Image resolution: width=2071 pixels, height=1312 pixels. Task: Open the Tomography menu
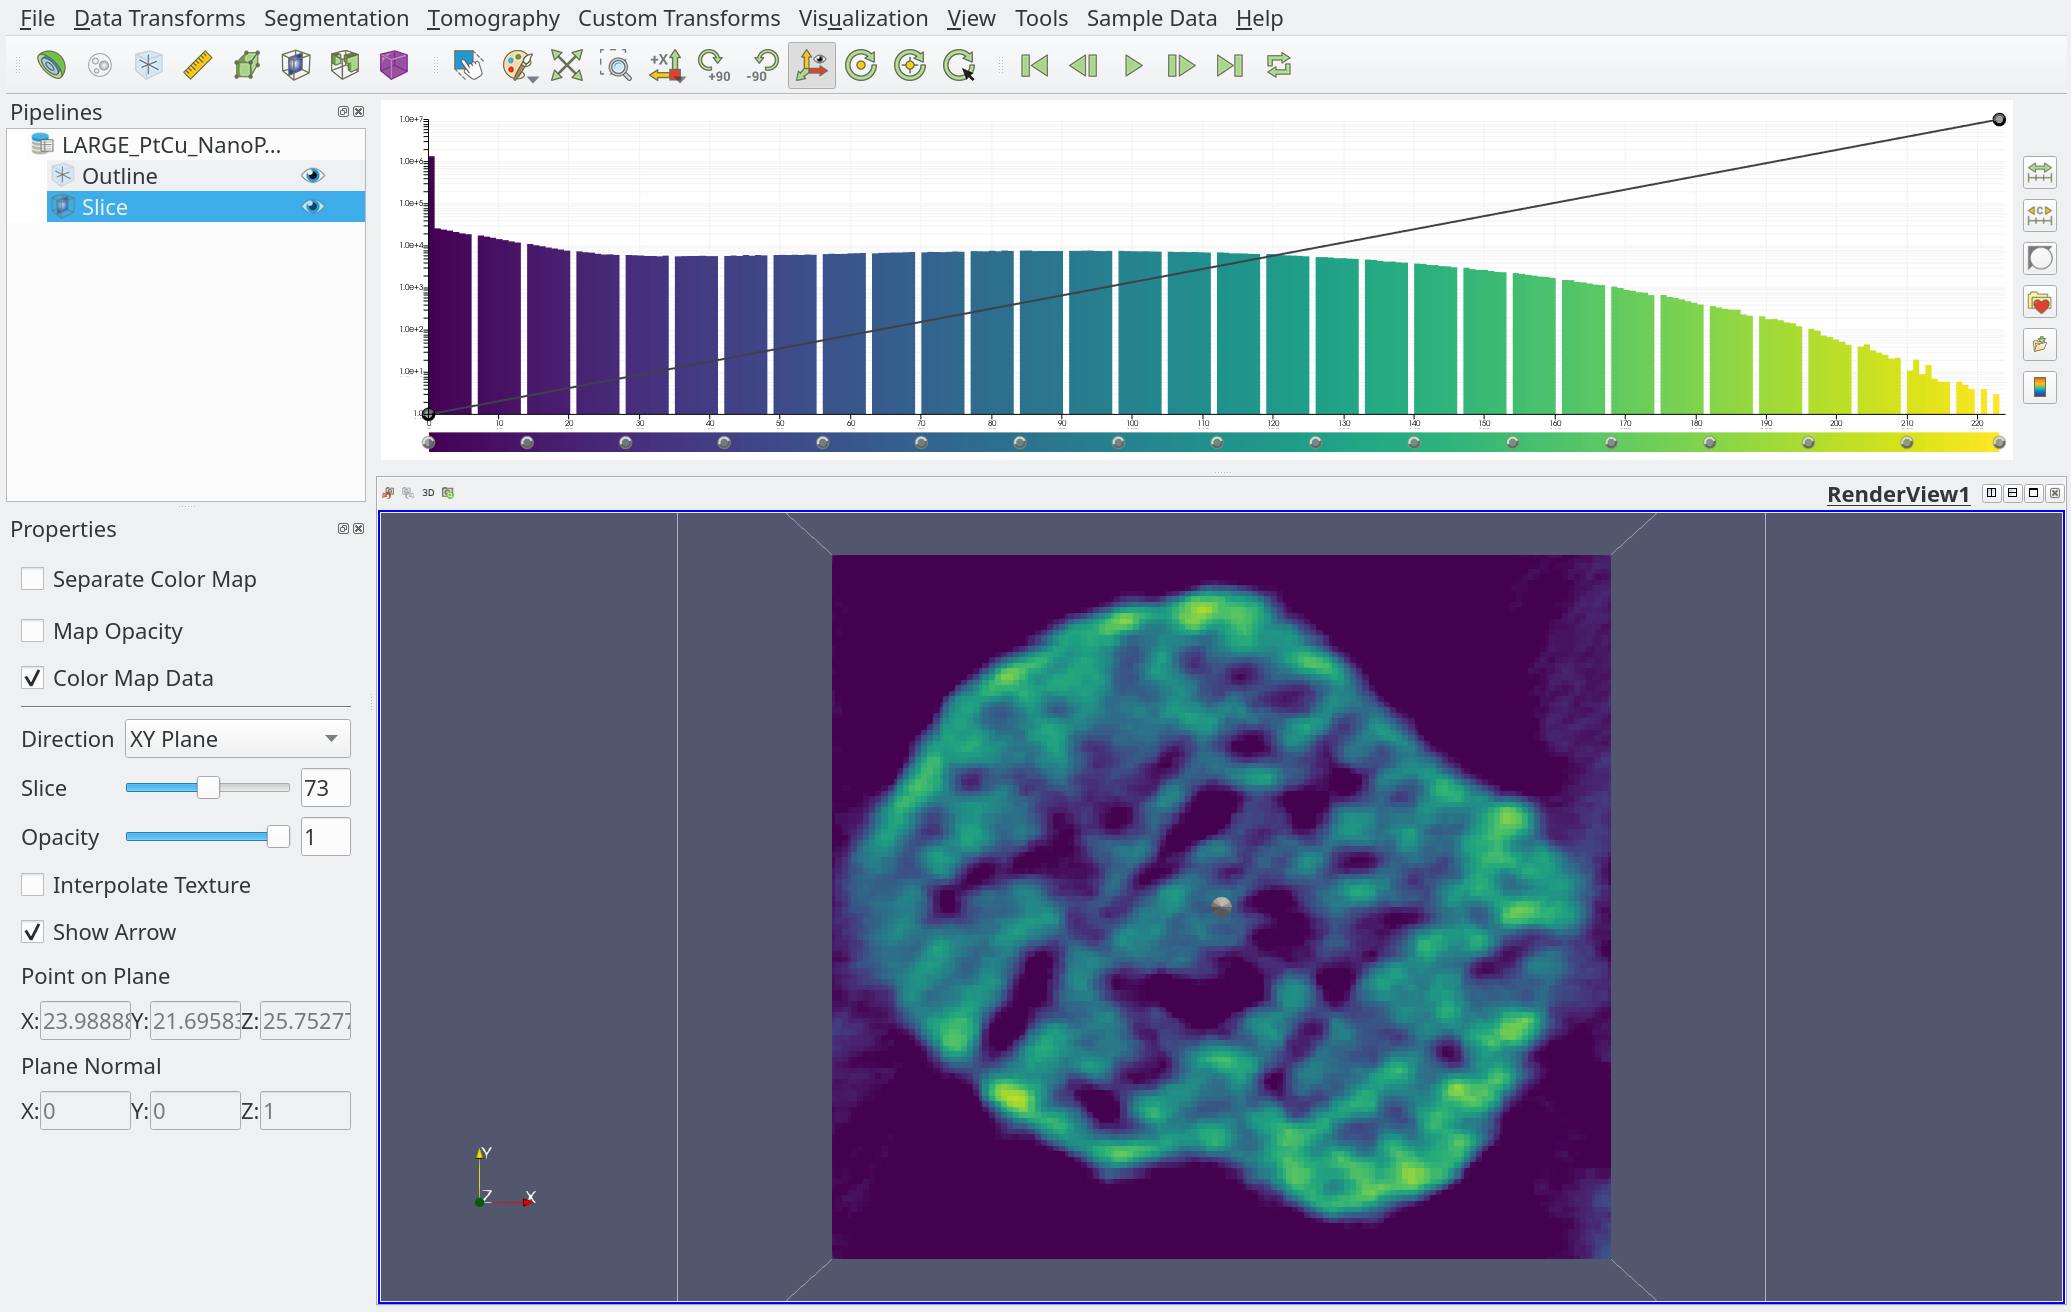pyautogui.click(x=493, y=18)
